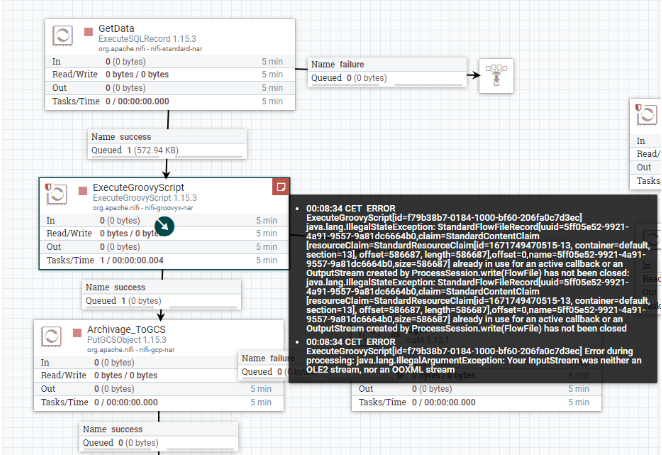662x455 pixels.
Task: Click the 'ExecuteSQLRecord 1.15.3' type label
Action: click(x=147, y=39)
